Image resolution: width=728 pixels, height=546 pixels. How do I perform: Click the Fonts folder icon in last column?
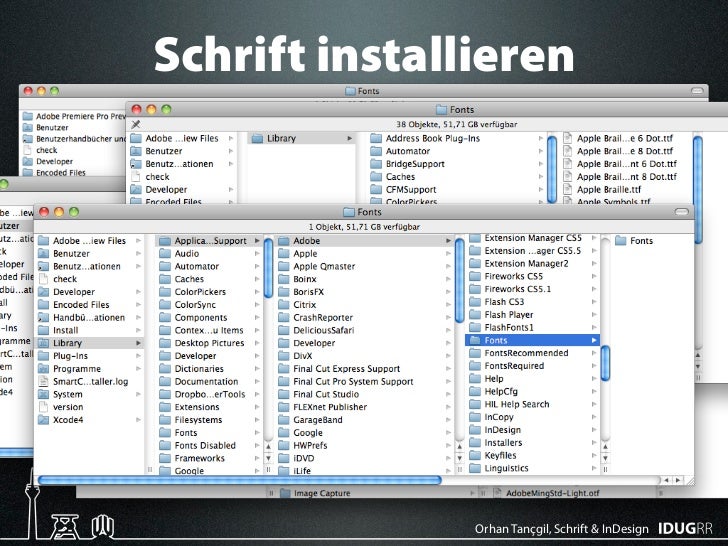tap(620, 240)
